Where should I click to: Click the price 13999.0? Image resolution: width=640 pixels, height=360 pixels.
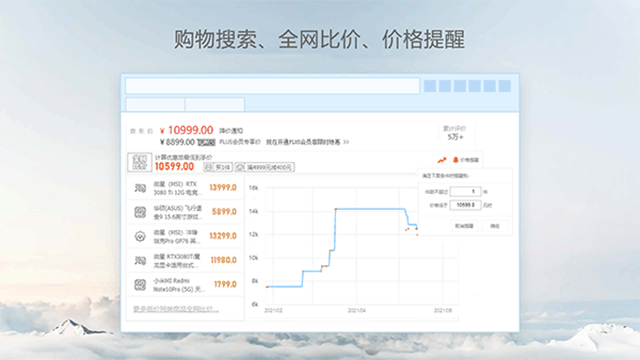pyautogui.click(x=223, y=187)
